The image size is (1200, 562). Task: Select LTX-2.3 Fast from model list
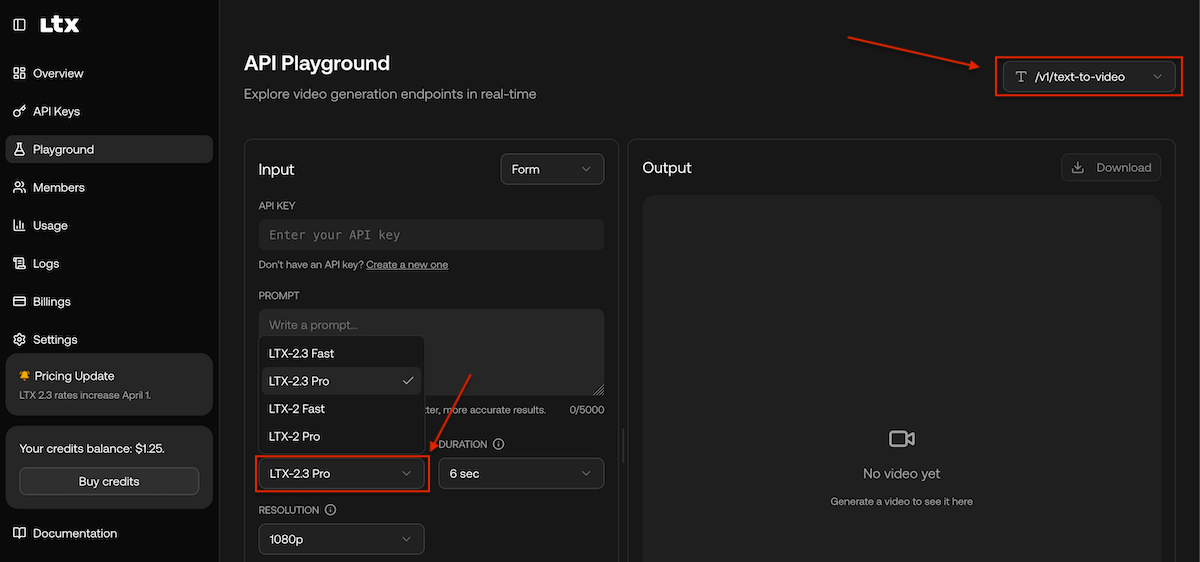[x=342, y=353]
